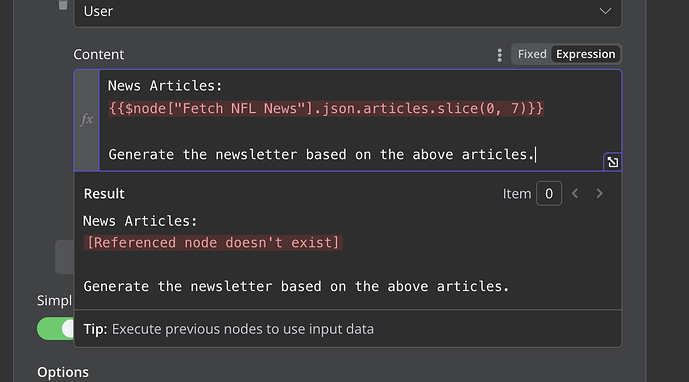Click the gray button at left edge
This screenshot has width=689, height=382.
pyautogui.click(x=64, y=257)
